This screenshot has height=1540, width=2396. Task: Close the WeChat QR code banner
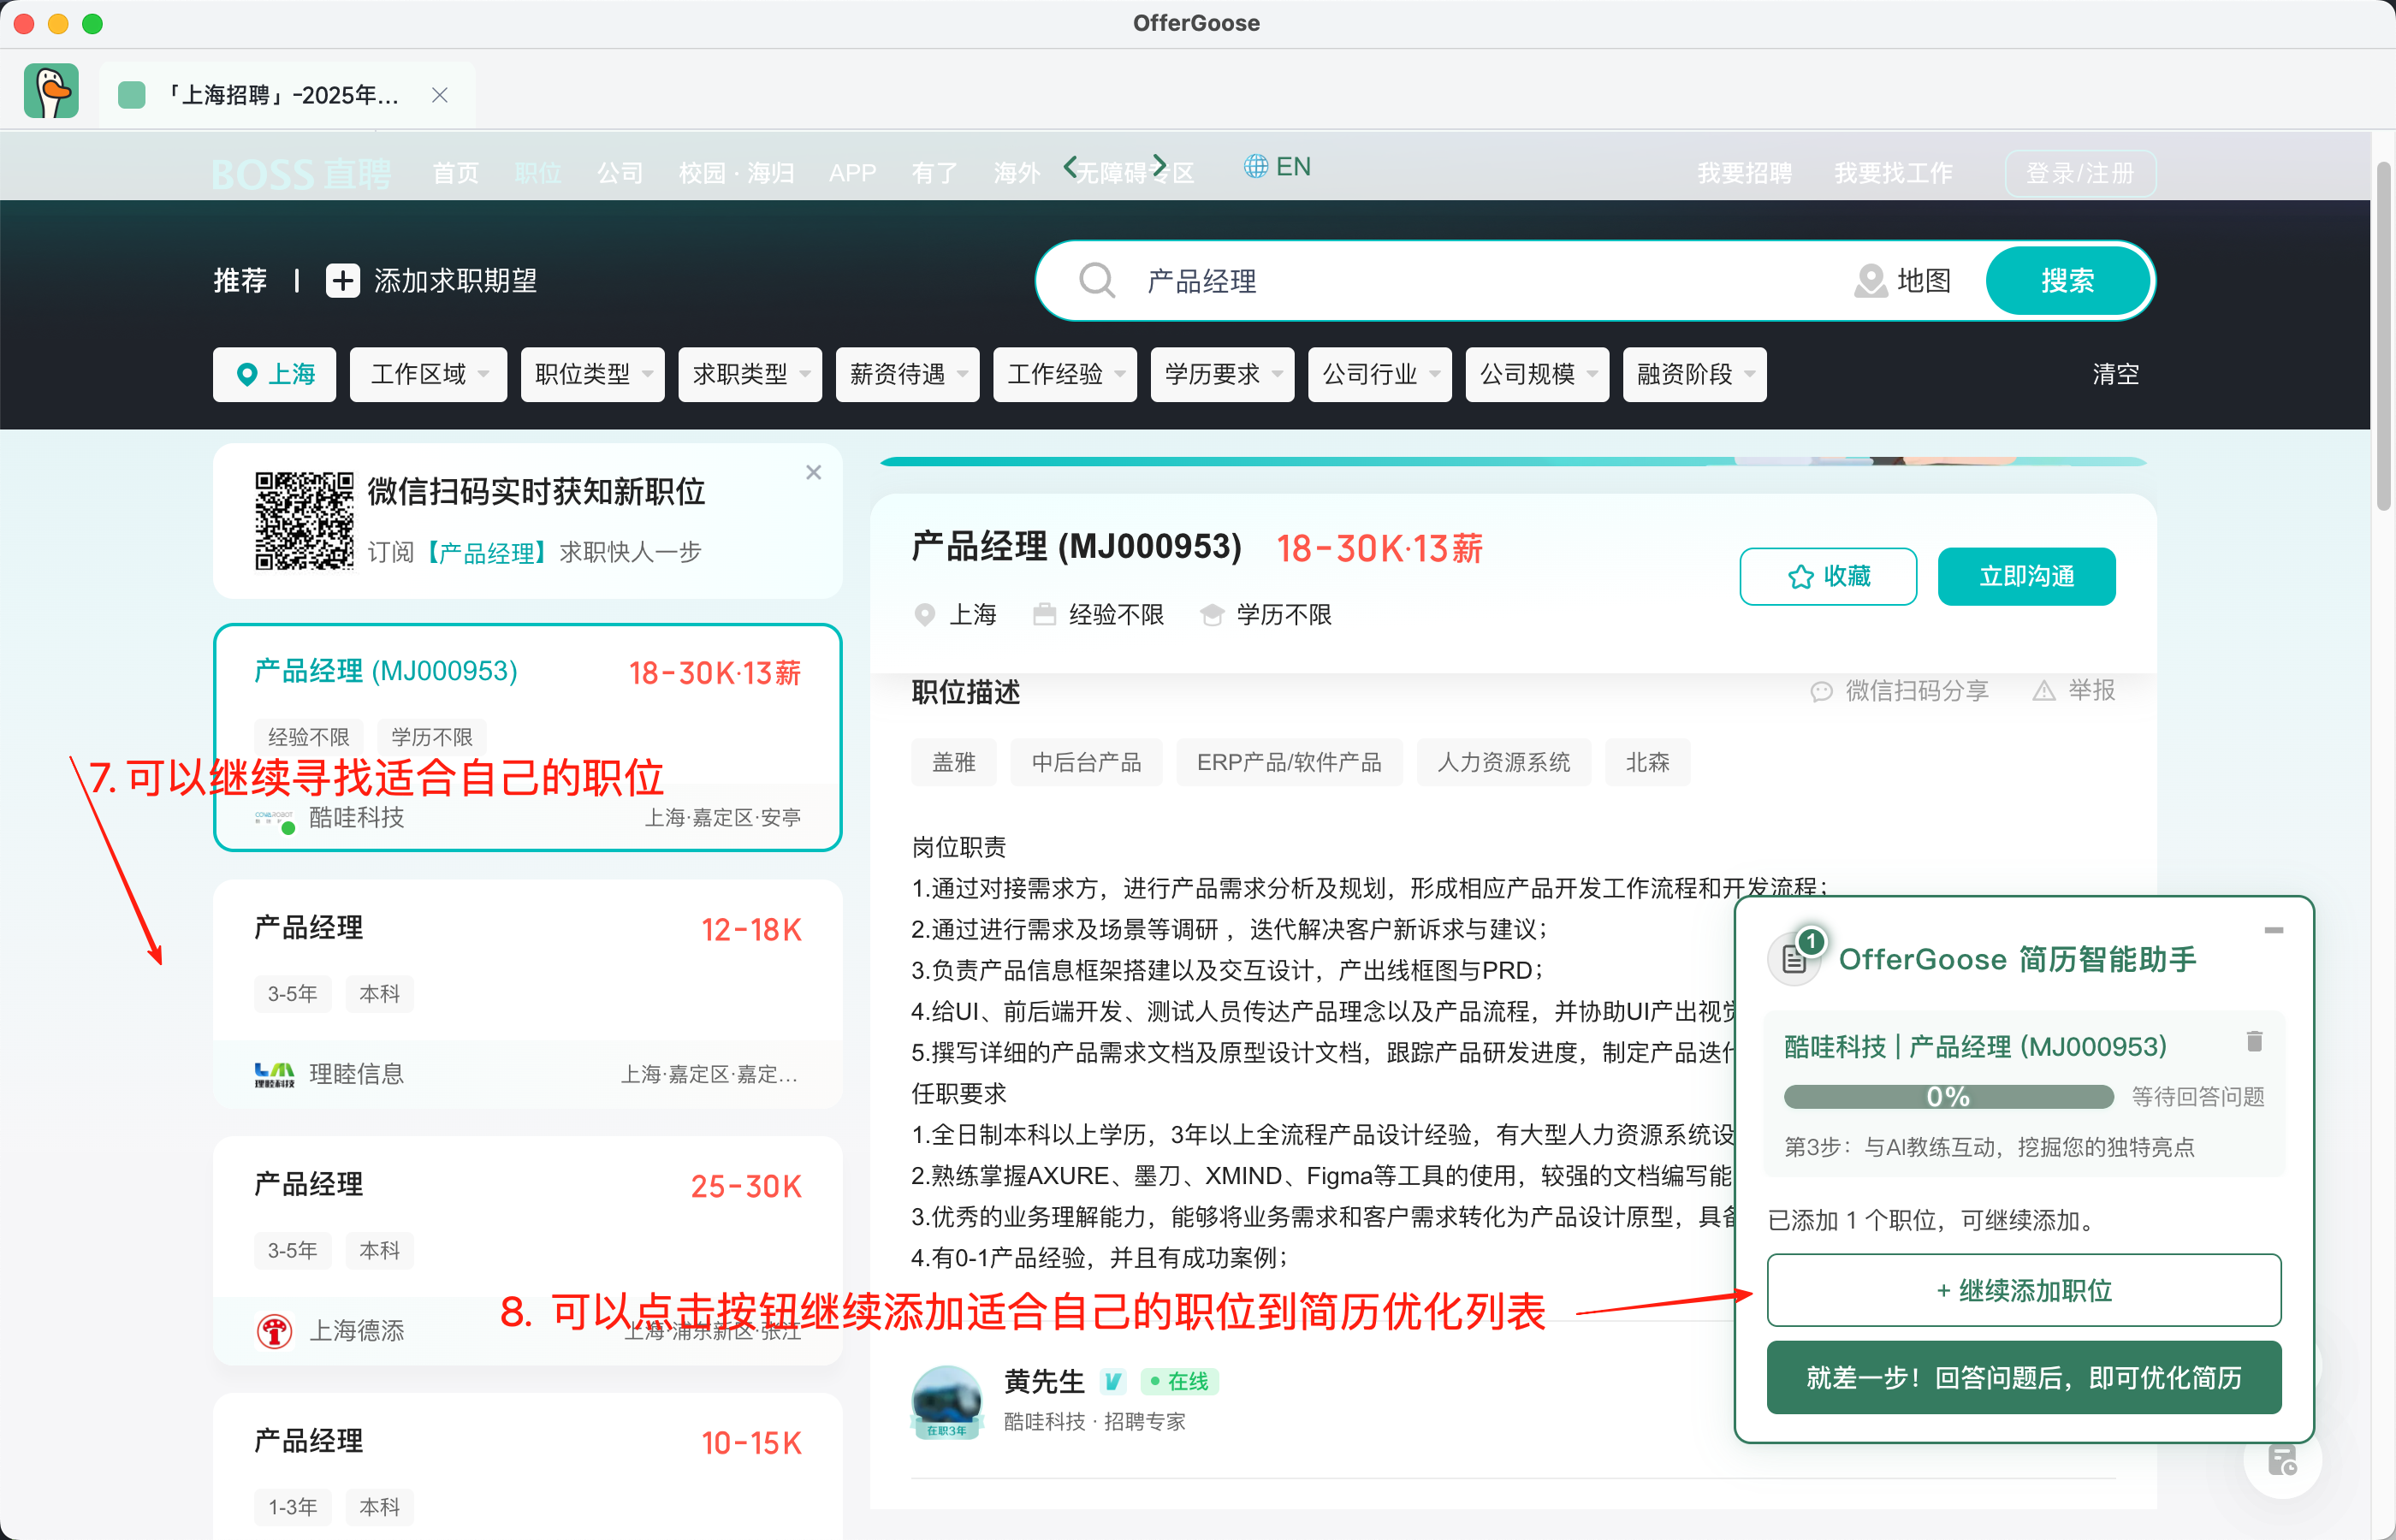[x=813, y=473]
